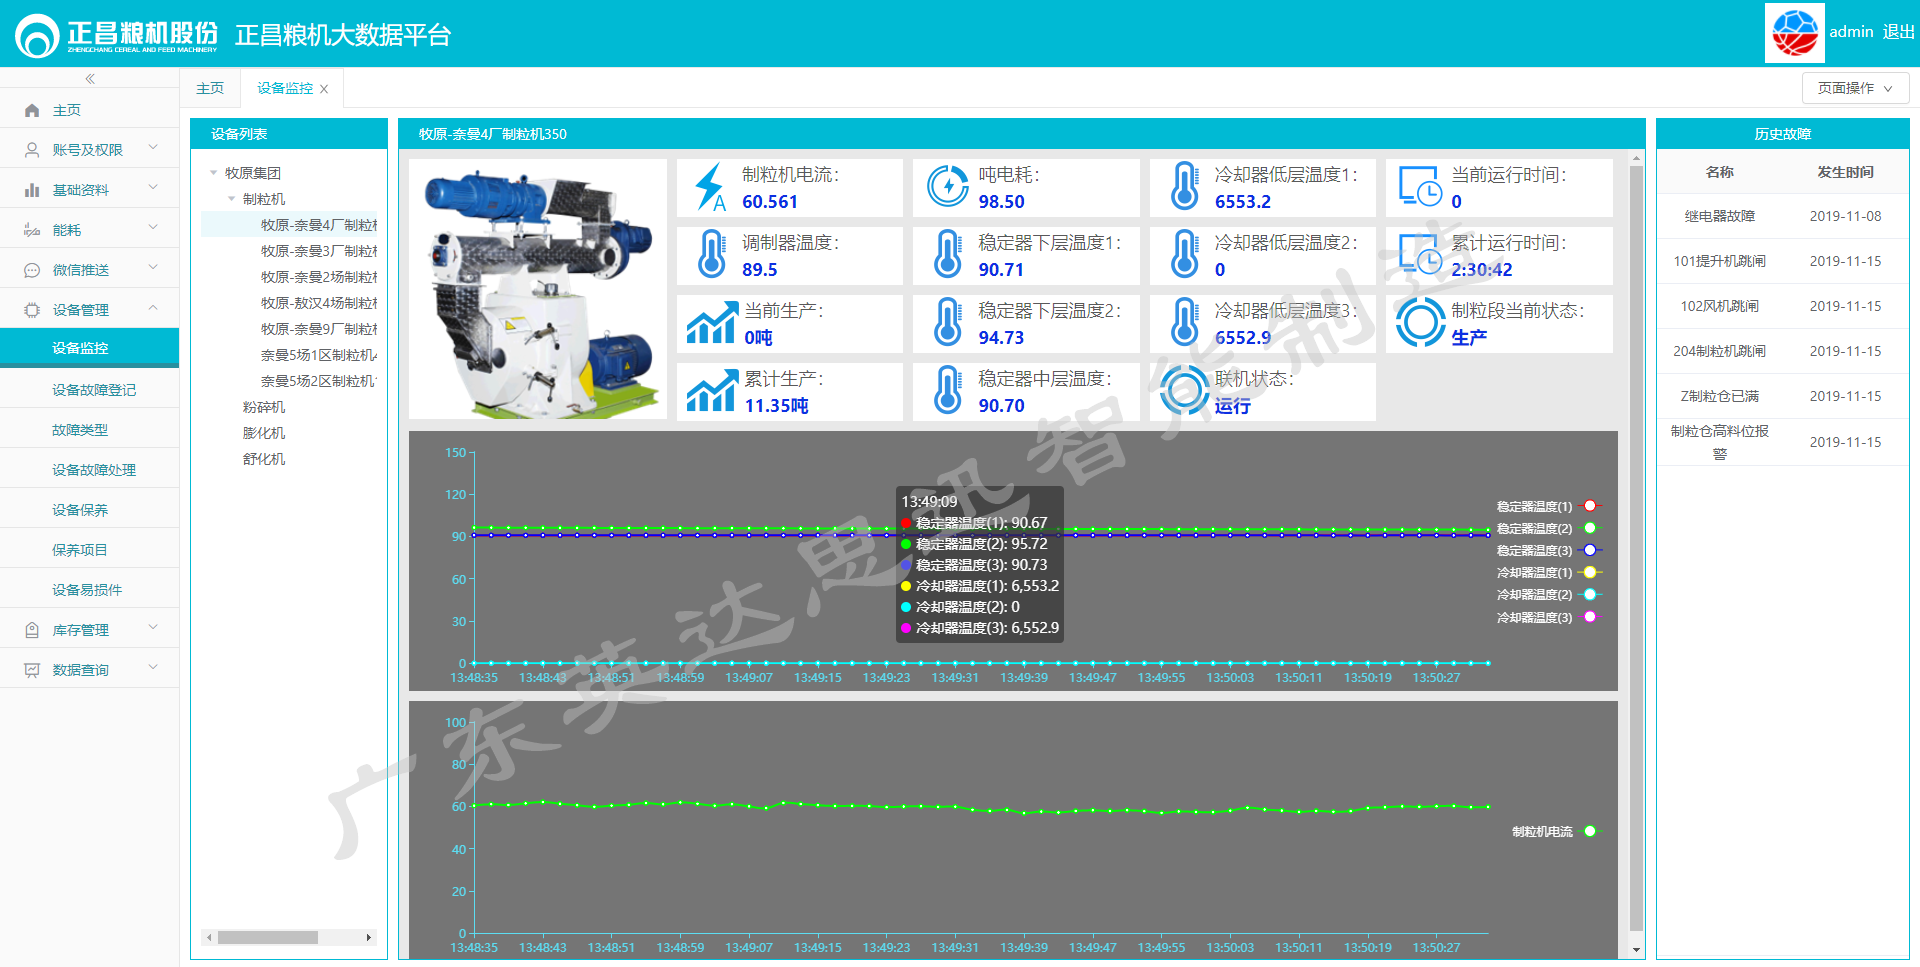Click the 吨电耗 power cycle icon
This screenshot has width=1920, height=967.
pos(947,186)
